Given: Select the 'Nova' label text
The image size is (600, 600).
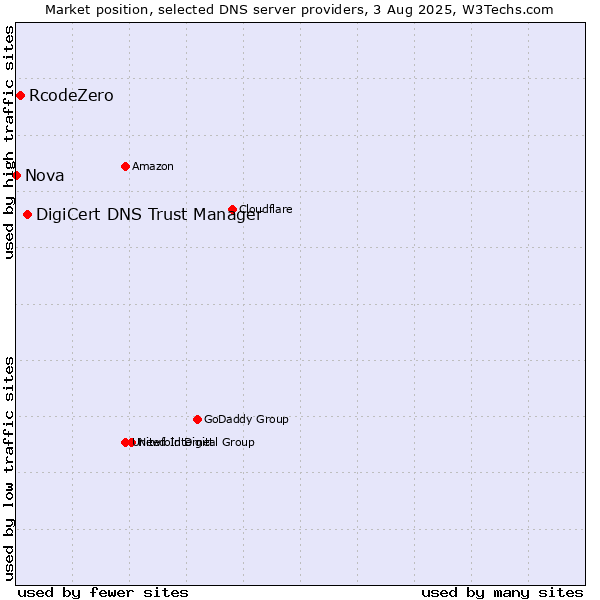Looking at the screenshot, I should click(x=44, y=176).
